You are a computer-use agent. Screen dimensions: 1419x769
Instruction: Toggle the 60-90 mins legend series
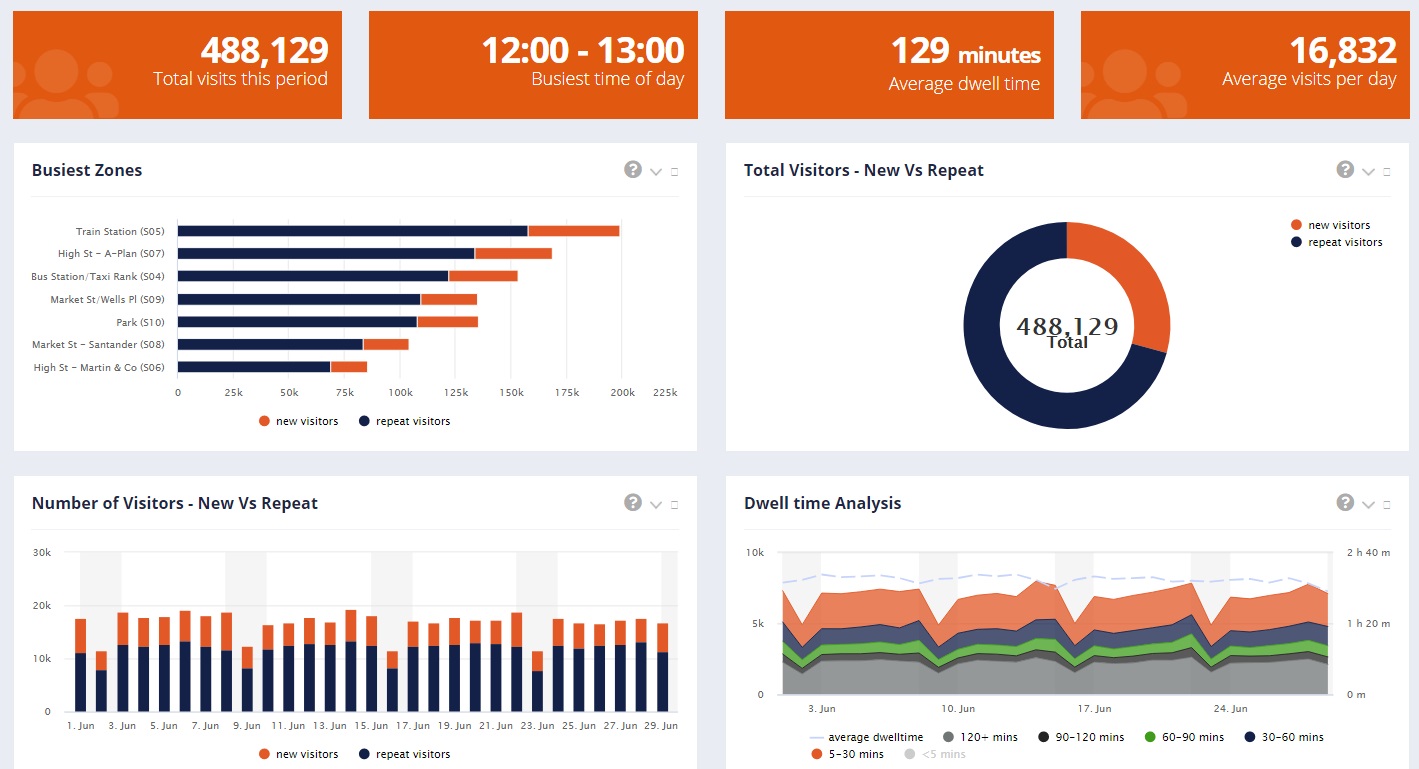(x=1184, y=737)
